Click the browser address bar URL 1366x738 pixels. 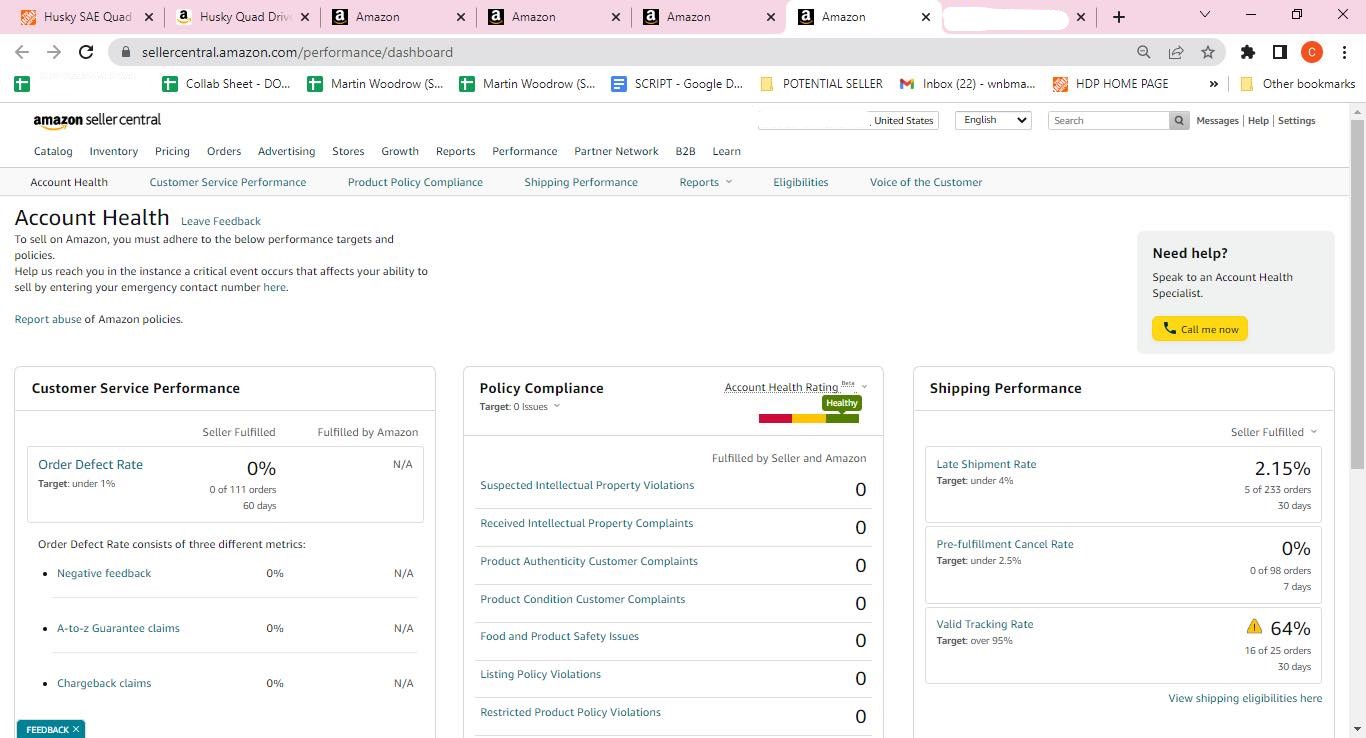pyautogui.click(x=297, y=52)
